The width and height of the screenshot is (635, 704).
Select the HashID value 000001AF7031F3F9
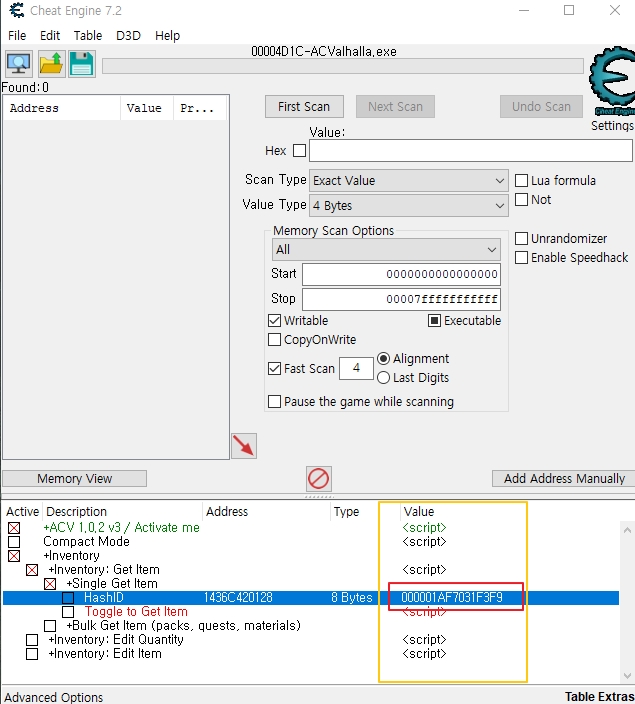[x=452, y=597]
